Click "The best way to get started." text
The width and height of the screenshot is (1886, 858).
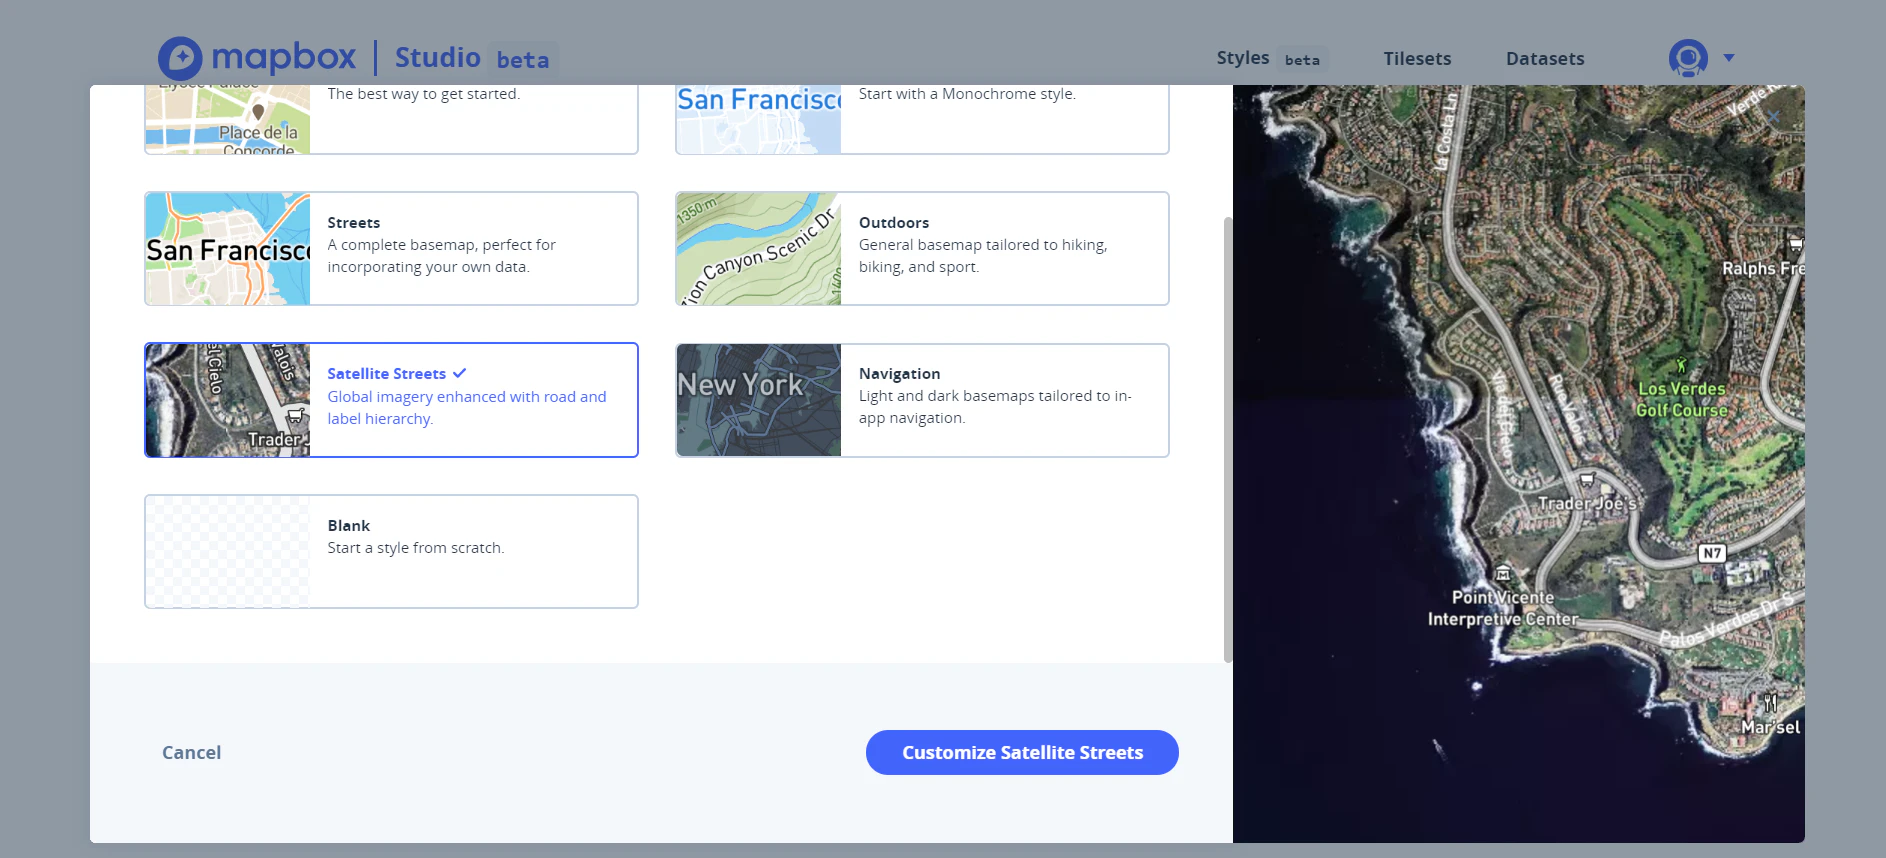coord(423,94)
